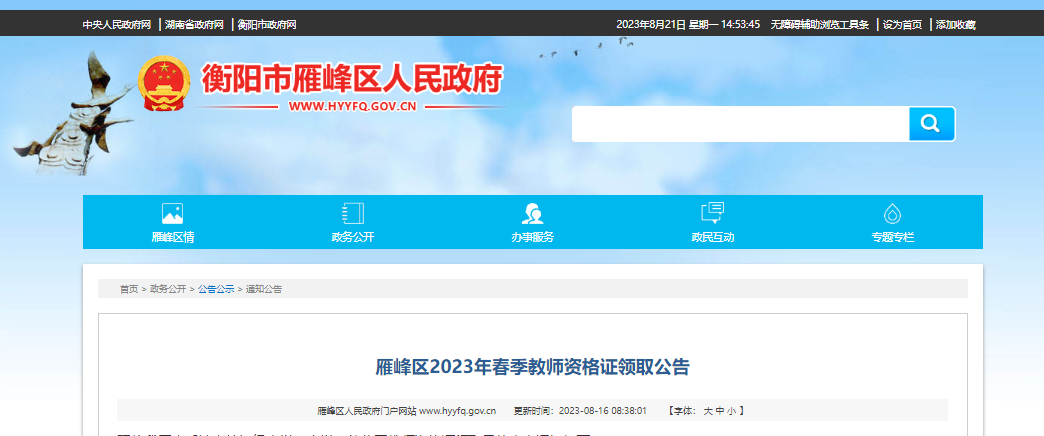Go to 衡阳市政府网 link
1044x436 pixels.
pos(267,24)
